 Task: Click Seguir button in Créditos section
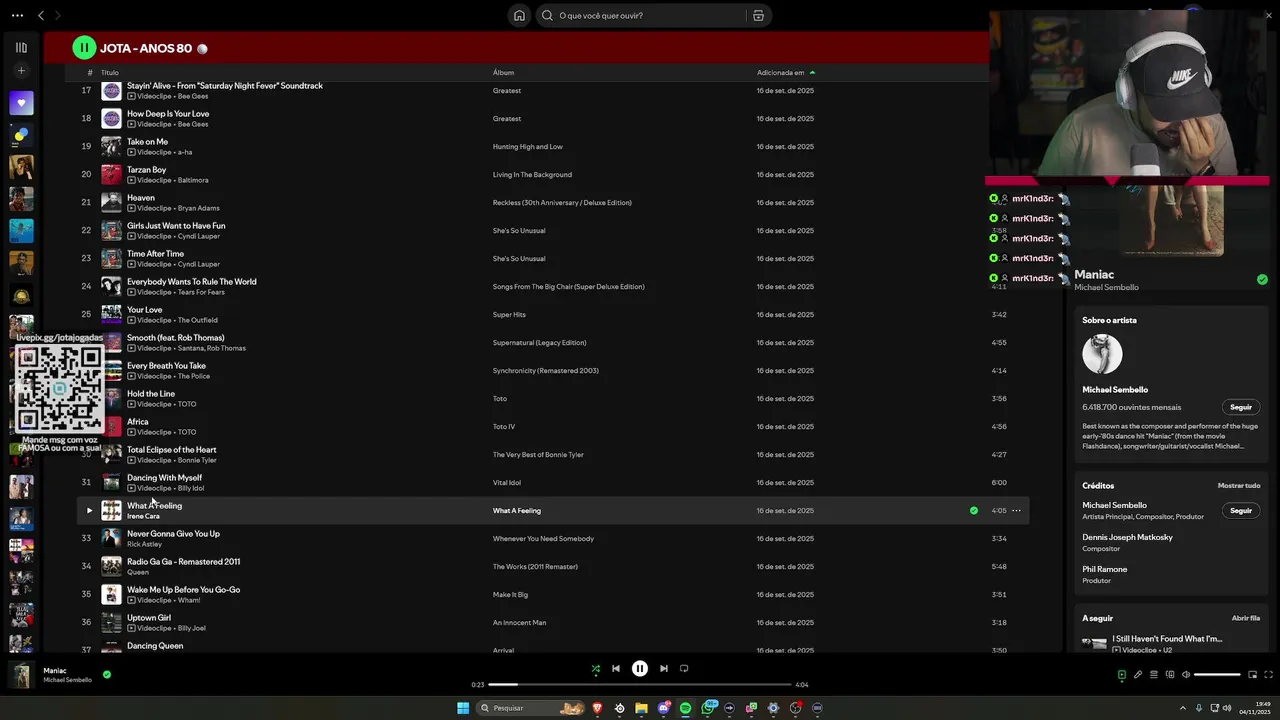(x=1241, y=511)
